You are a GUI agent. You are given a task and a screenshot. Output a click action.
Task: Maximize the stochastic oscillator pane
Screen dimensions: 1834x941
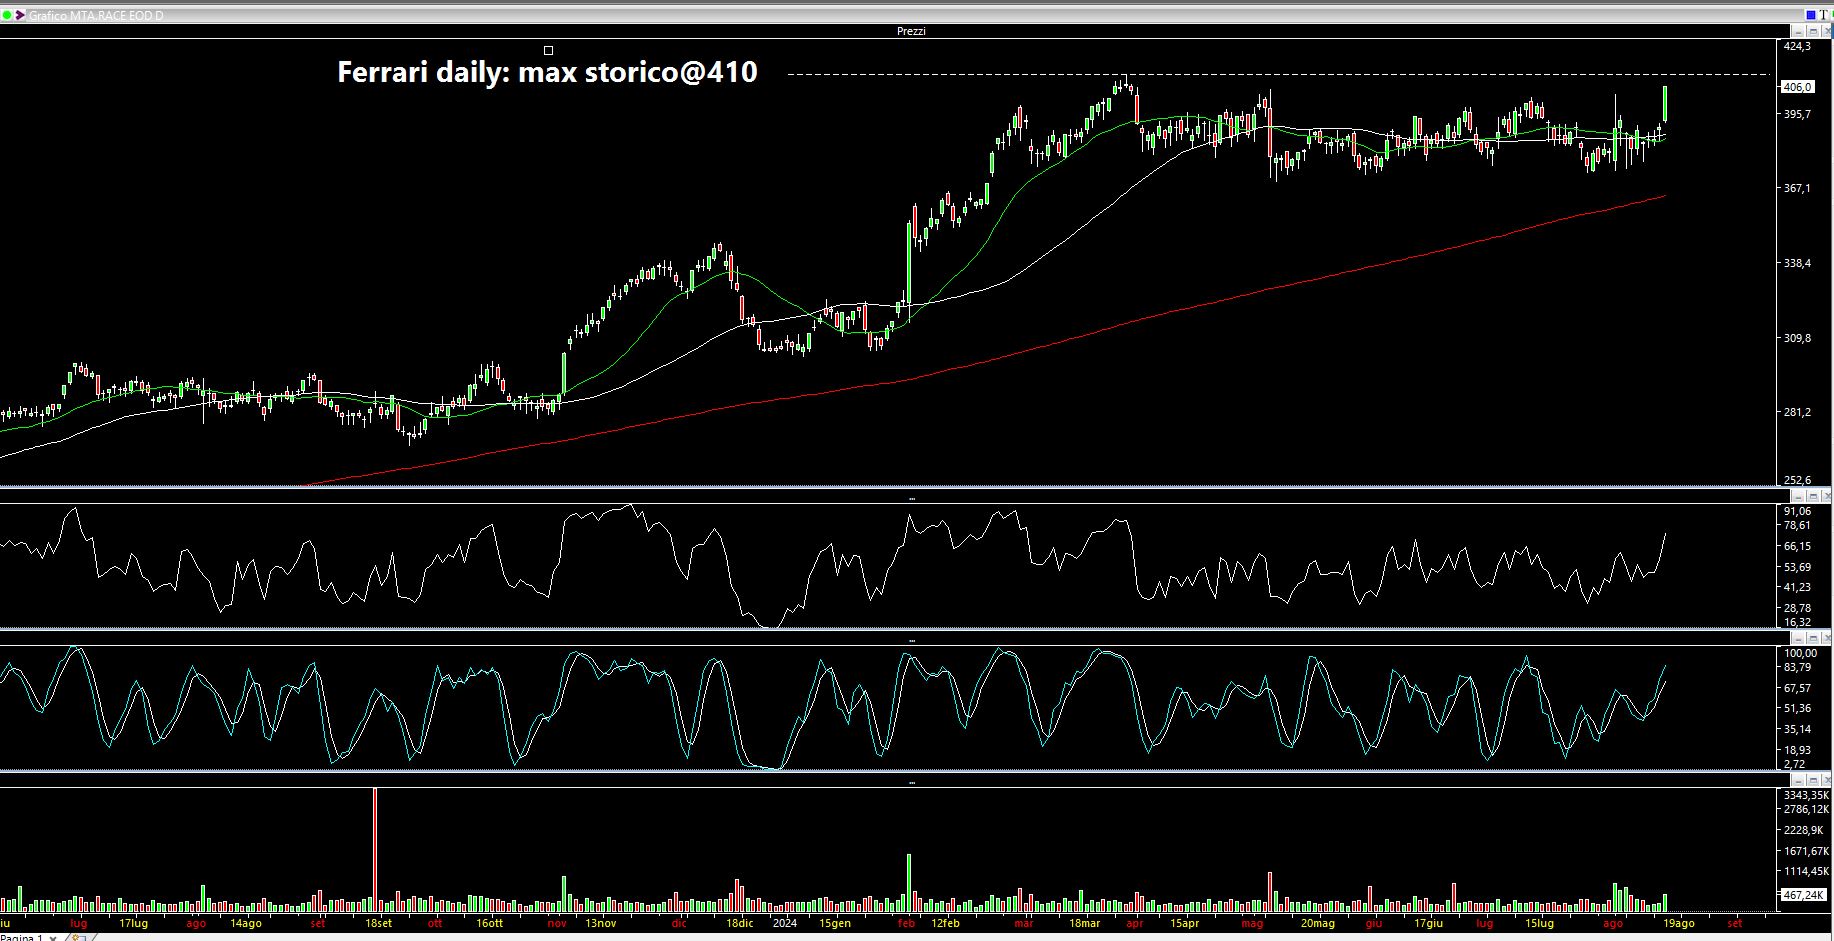coord(1812,638)
